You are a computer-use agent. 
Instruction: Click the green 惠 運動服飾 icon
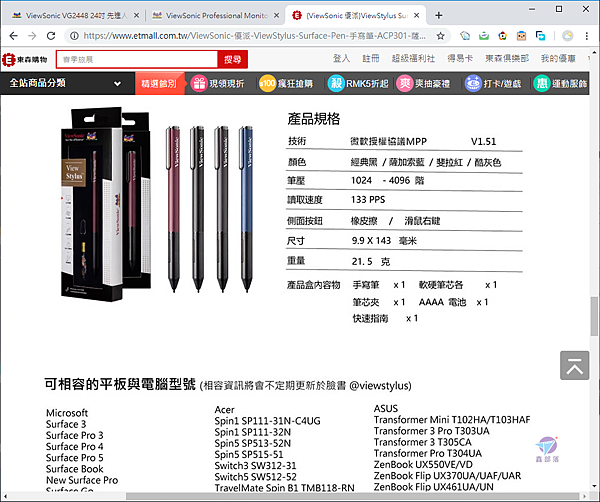(x=542, y=83)
